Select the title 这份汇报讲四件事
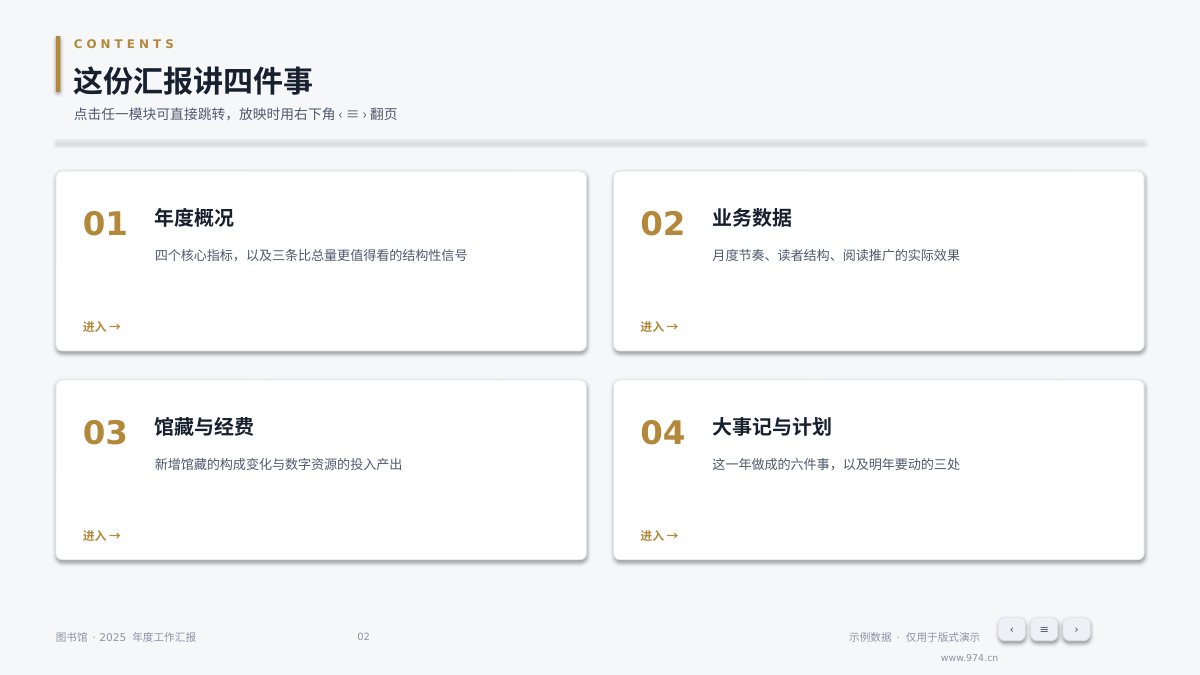Screen dimensions: 1200x675 (x=193, y=81)
